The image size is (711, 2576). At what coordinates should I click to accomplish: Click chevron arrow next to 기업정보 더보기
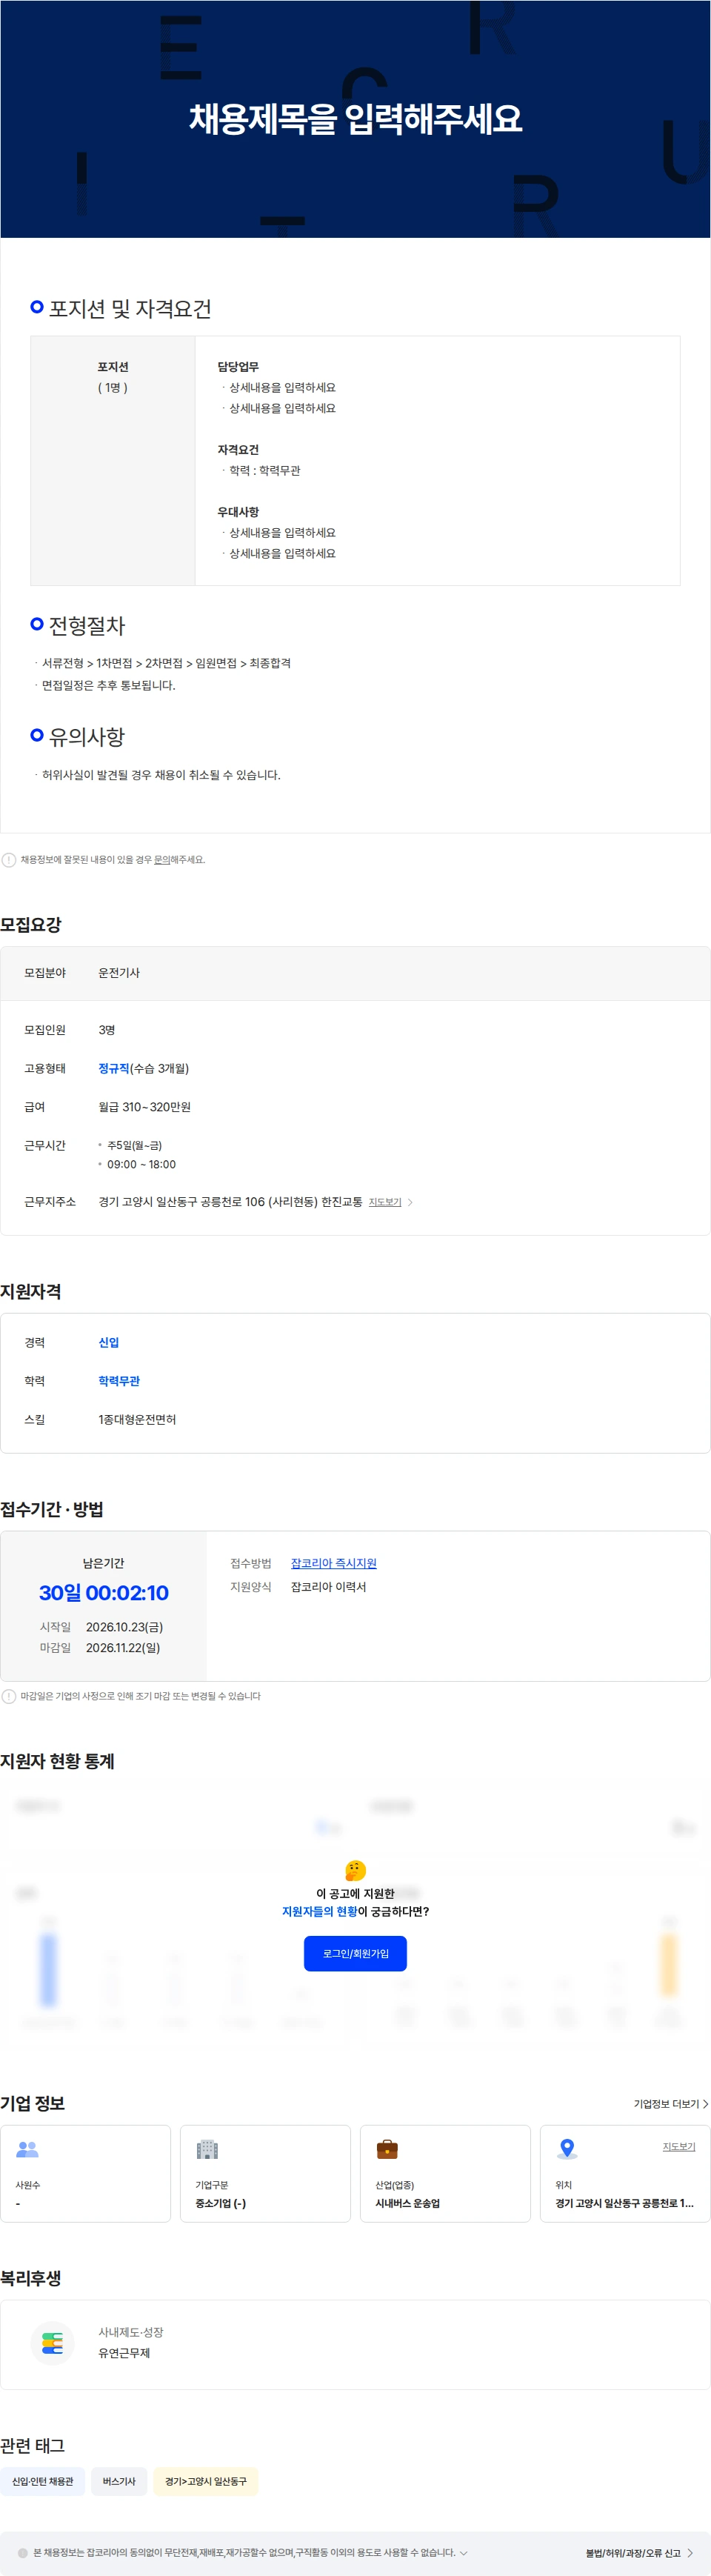(706, 2104)
